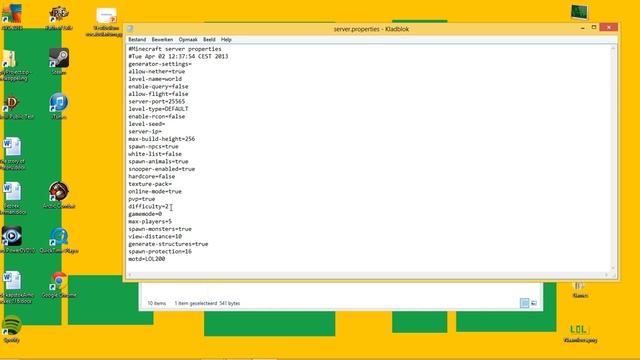
Task: Select the Word document above Spotify
Action: click(x=12, y=287)
